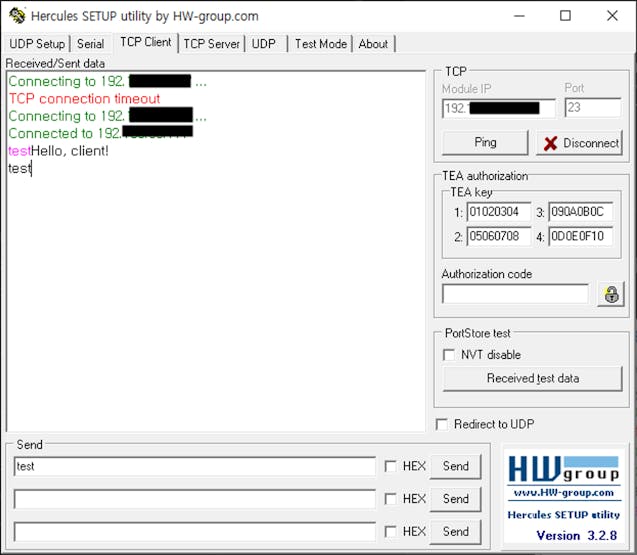Screen dimensions: 637x555
Task: Select the TCP Client tab
Action: [x=145, y=42]
